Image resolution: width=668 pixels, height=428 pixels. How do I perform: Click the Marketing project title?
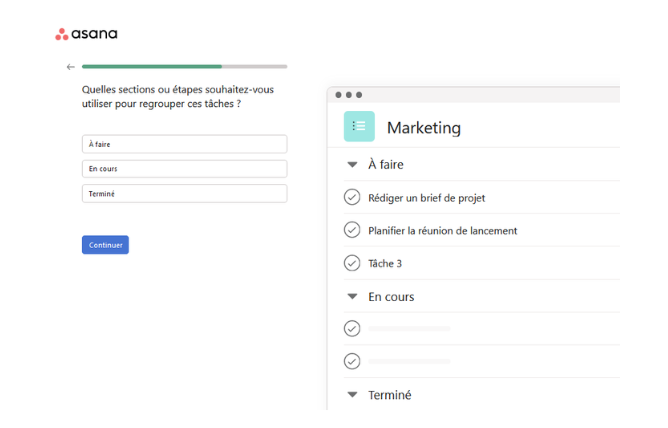(x=423, y=127)
